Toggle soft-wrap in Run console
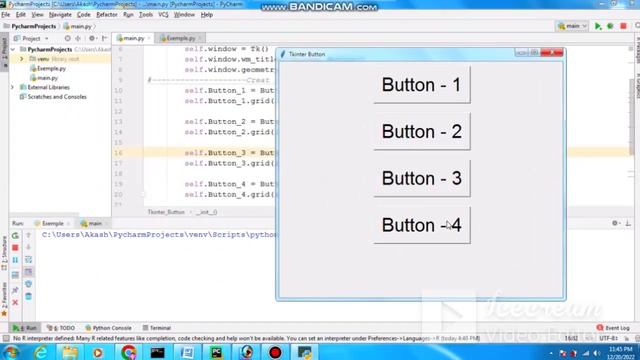 (x=28, y=260)
